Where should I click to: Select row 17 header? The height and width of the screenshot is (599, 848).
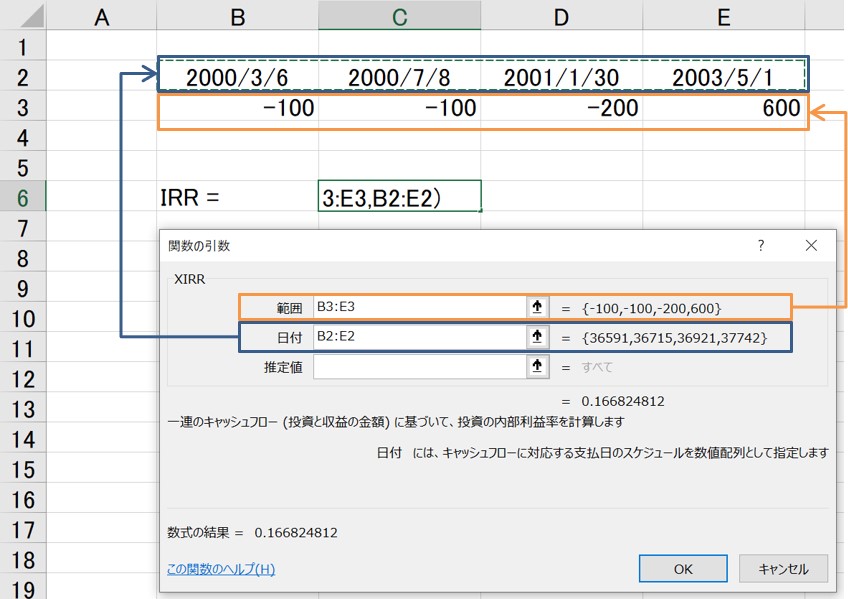click(x=23, y=530)
